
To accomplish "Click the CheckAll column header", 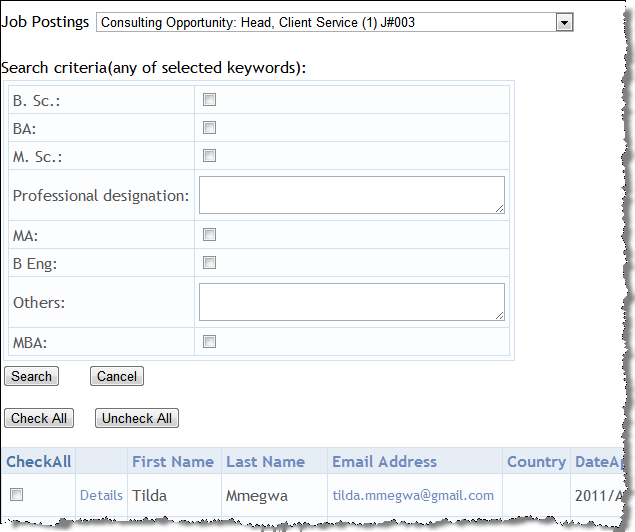I will [39, 462].
